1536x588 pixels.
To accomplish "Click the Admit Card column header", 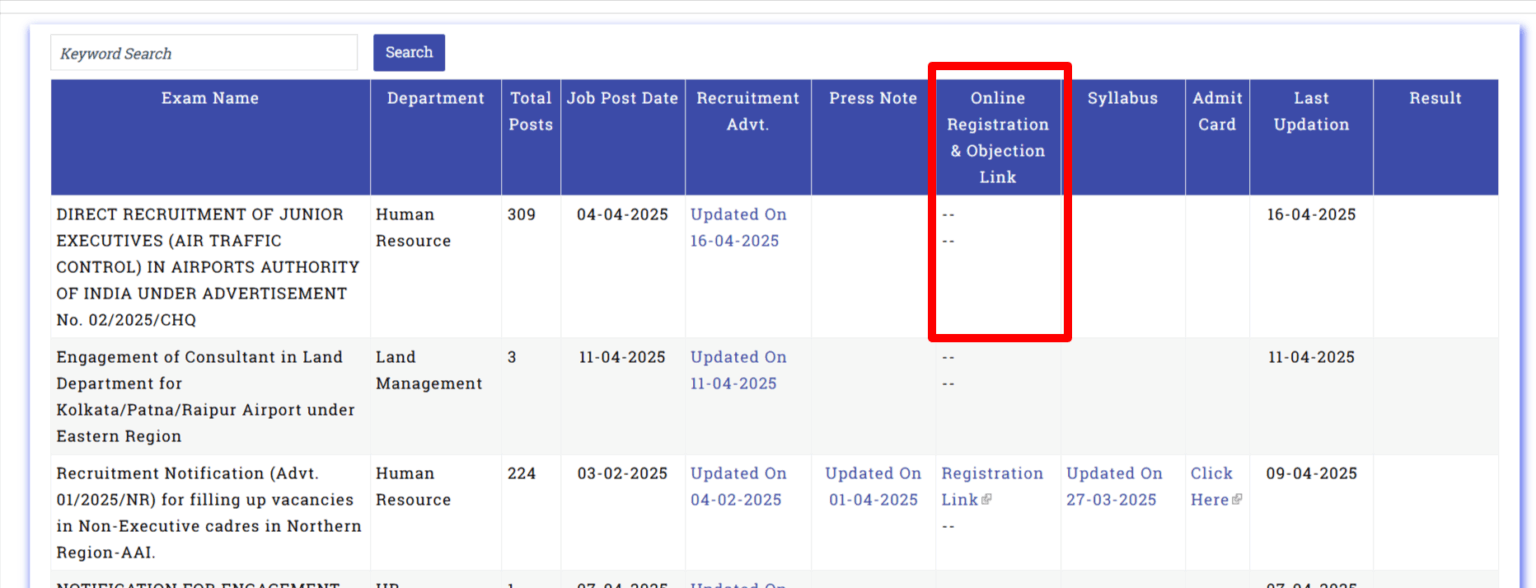I will click(1216, 111).
